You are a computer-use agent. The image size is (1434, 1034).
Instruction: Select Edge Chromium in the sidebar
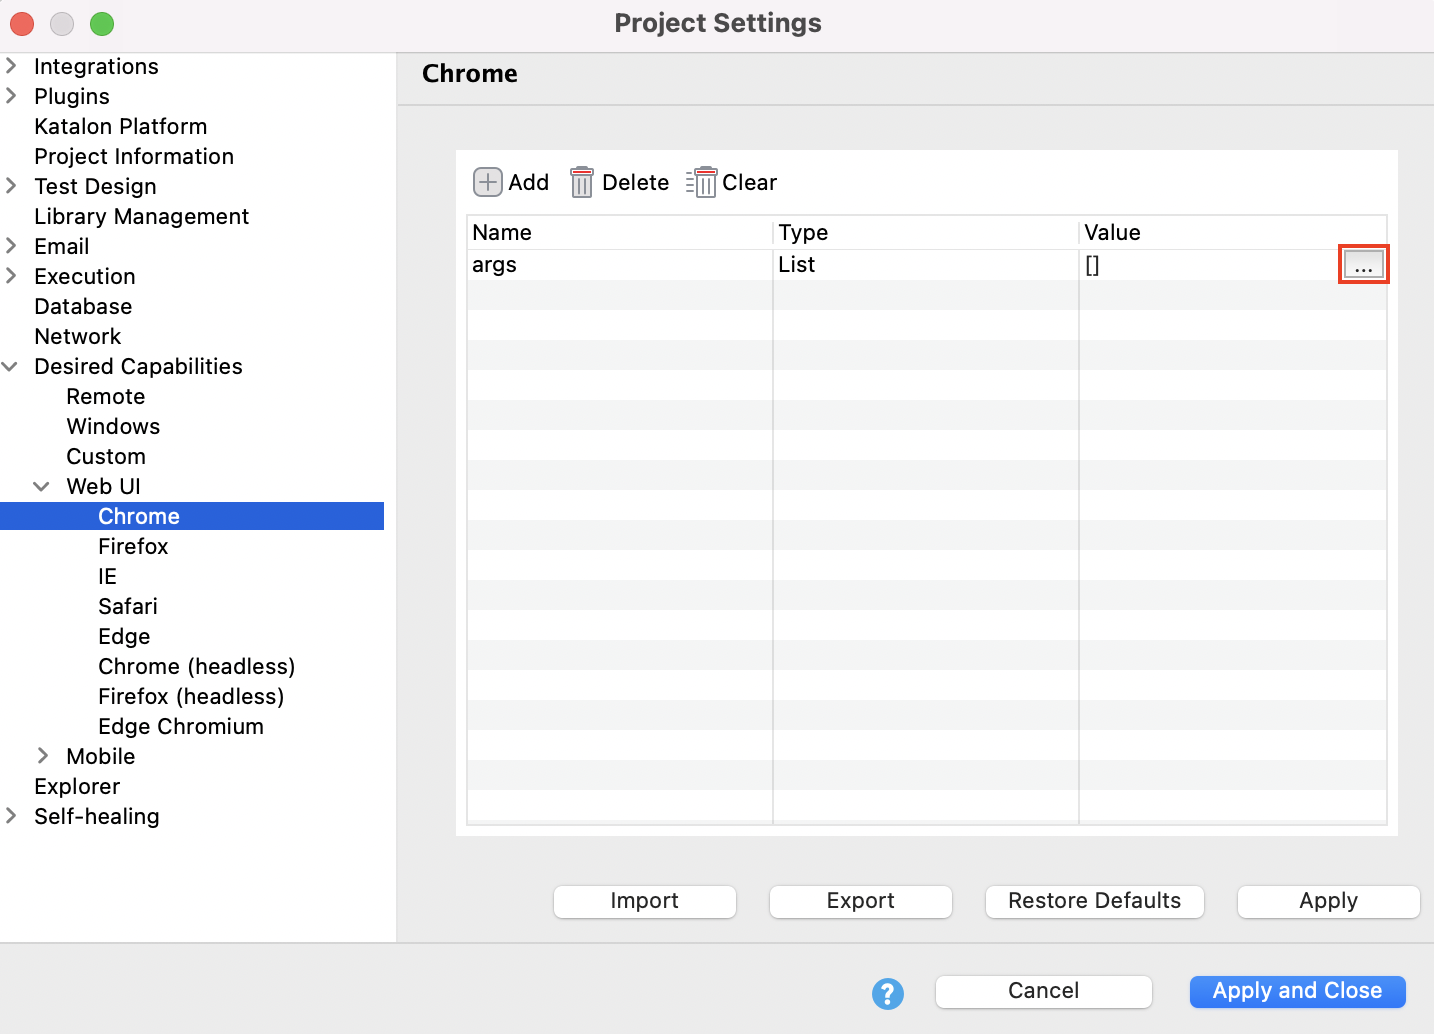point(181,726)
